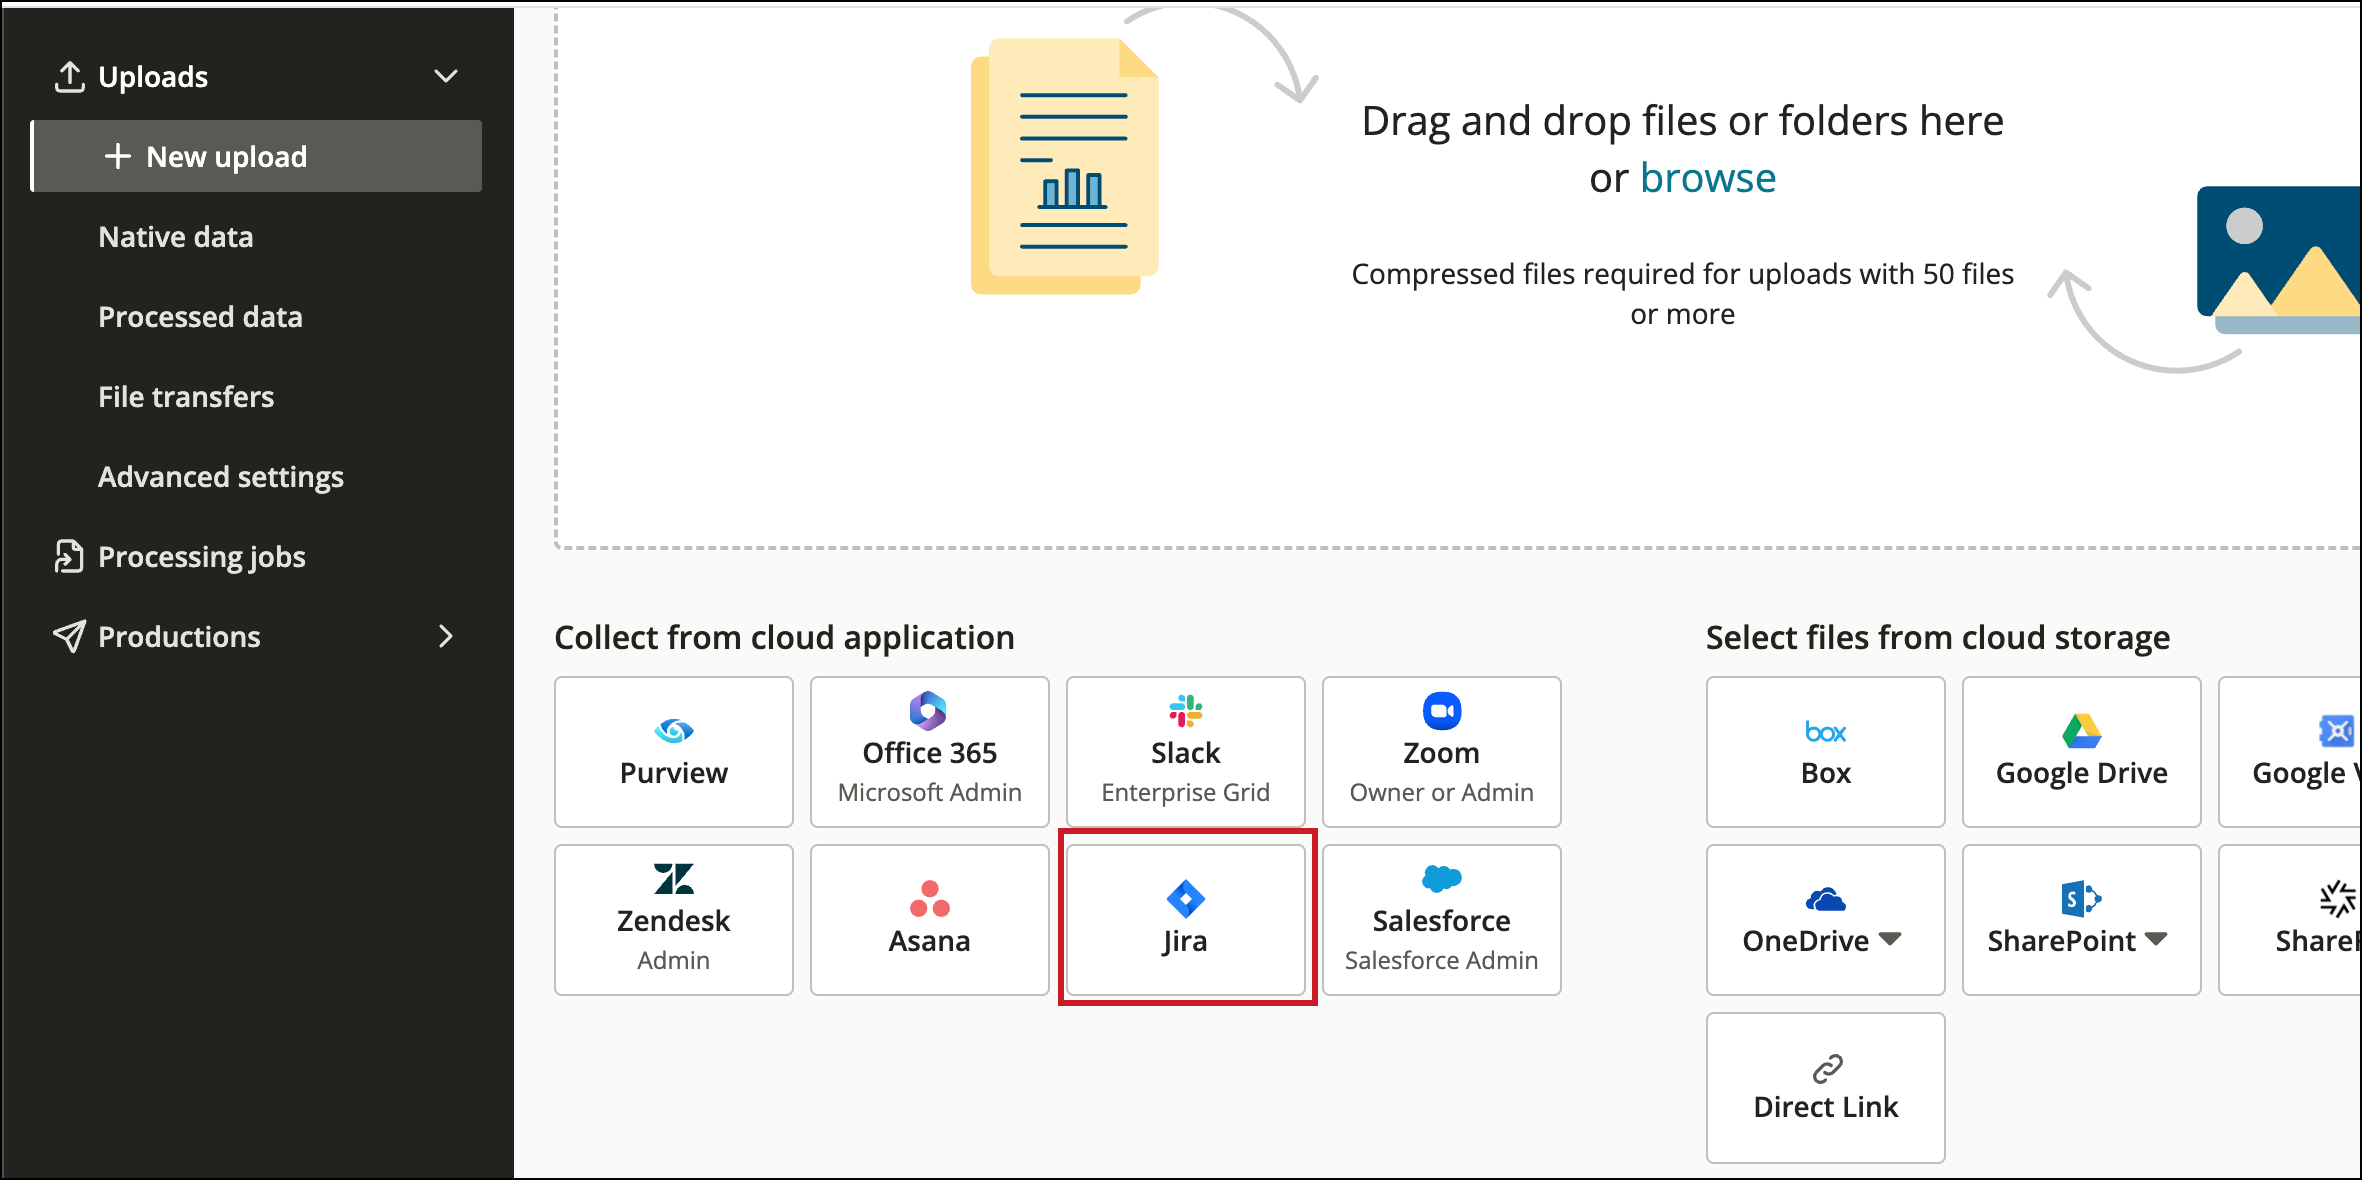Image resolution: width=2362 pixels, height=1180 pixels.
Task: Click the Google Vault icon
Action: pyautogui.click(x=2336, y=731)
